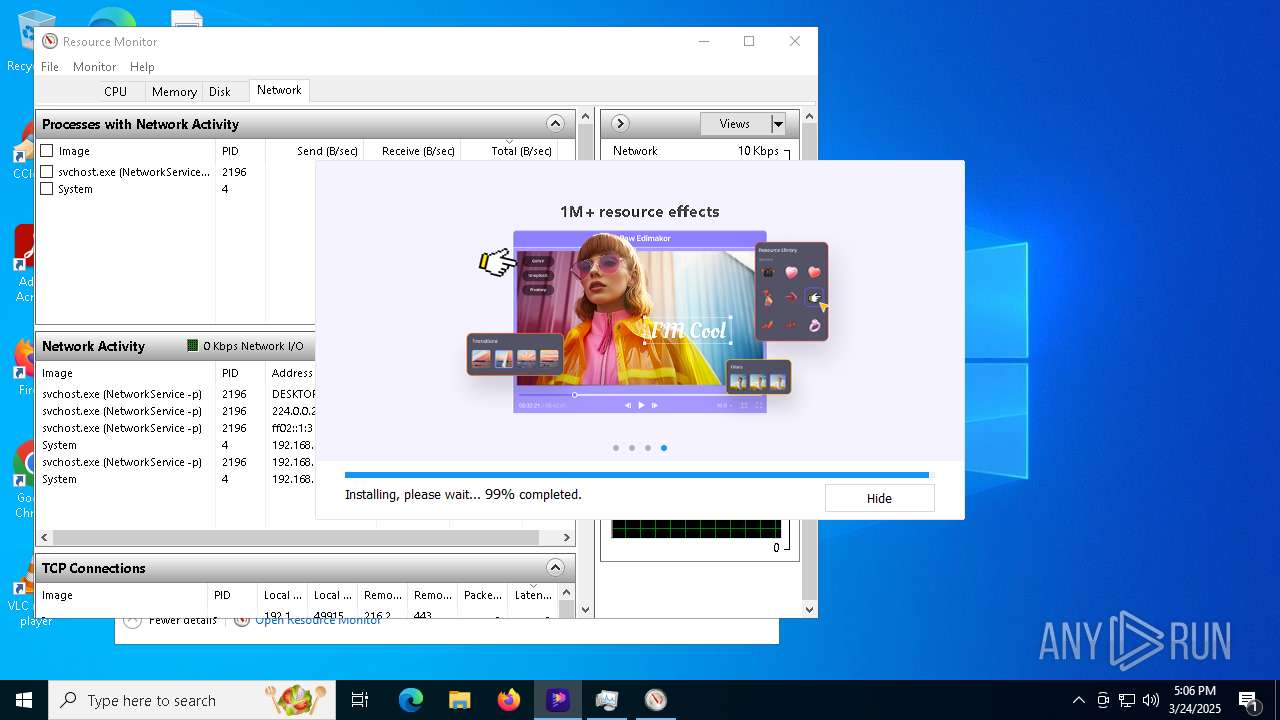
Task: Check the System process checkbox
Action: 46,189
